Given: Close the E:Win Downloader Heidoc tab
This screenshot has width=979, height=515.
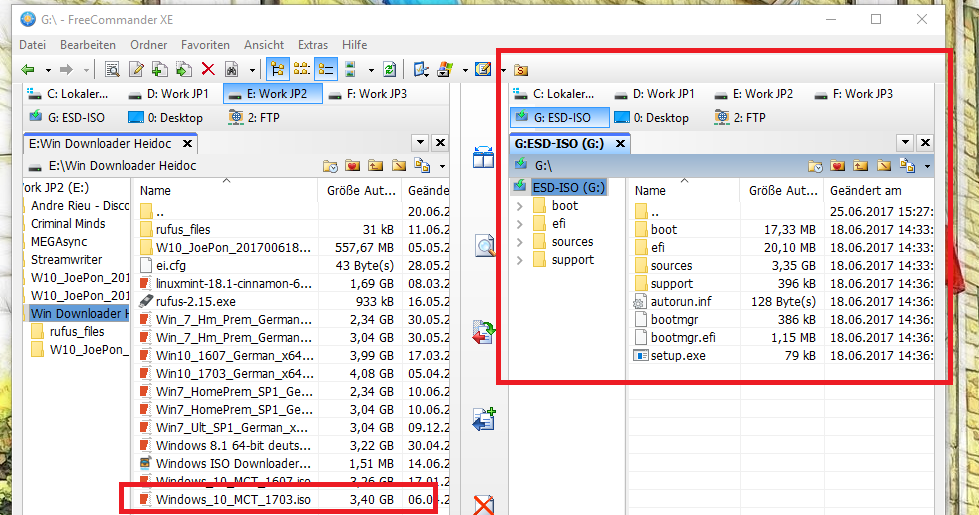Looking at the screenshot, I should pyautogui.click(x=187, y=144).
